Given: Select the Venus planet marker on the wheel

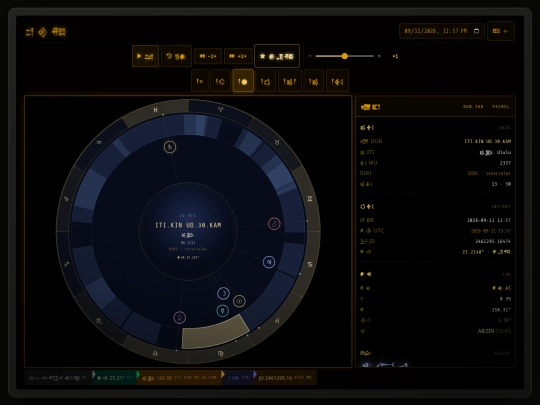Looking at the screenshot, I should [x=179, y=317].
